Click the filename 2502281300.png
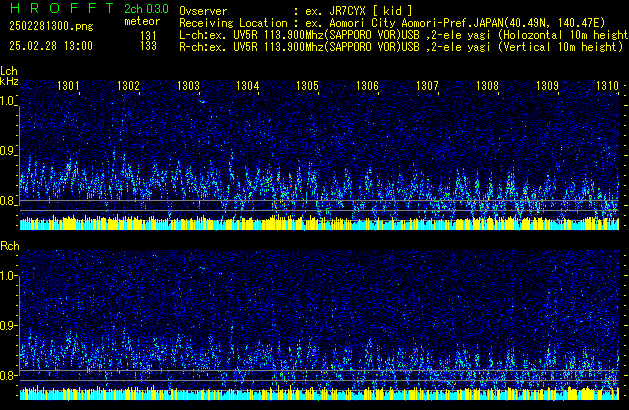The image size is (629, 410). (x=51, y=26)
